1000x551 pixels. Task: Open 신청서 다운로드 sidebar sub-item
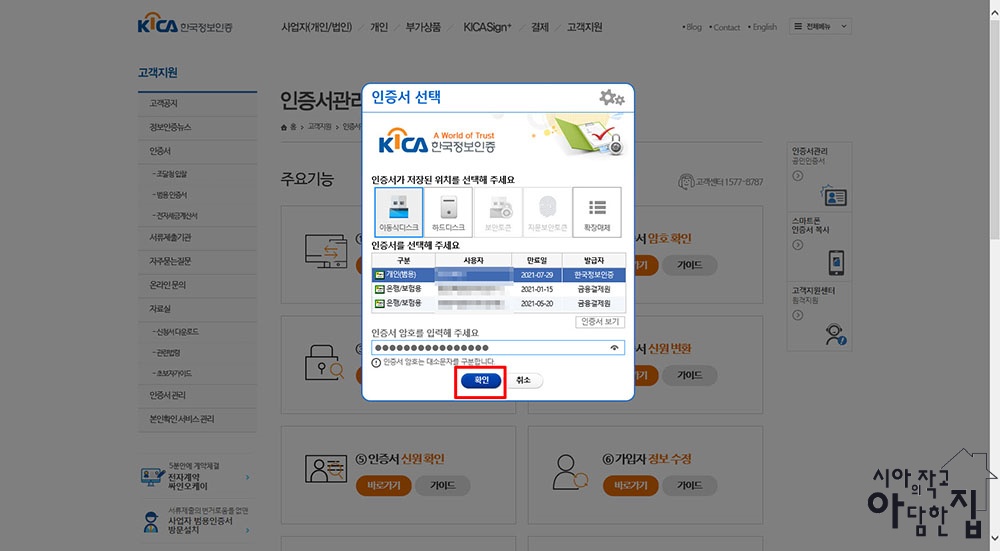175,332
